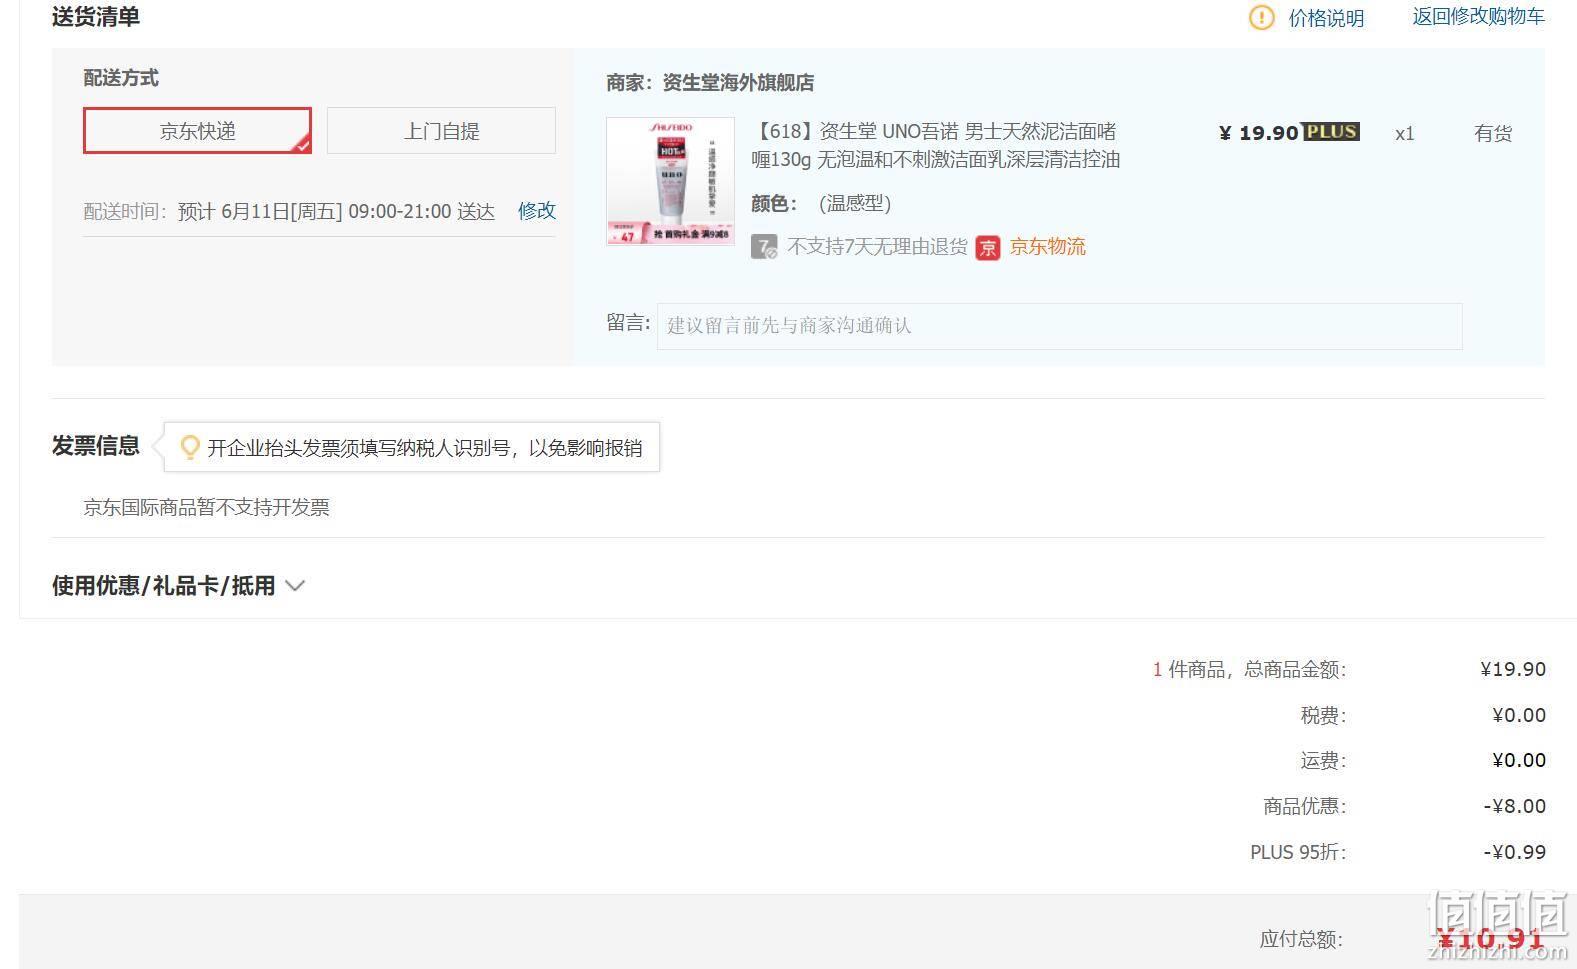Click the x1 quantity text
Screen dimensions: 1577x969
click(1404, 134)
